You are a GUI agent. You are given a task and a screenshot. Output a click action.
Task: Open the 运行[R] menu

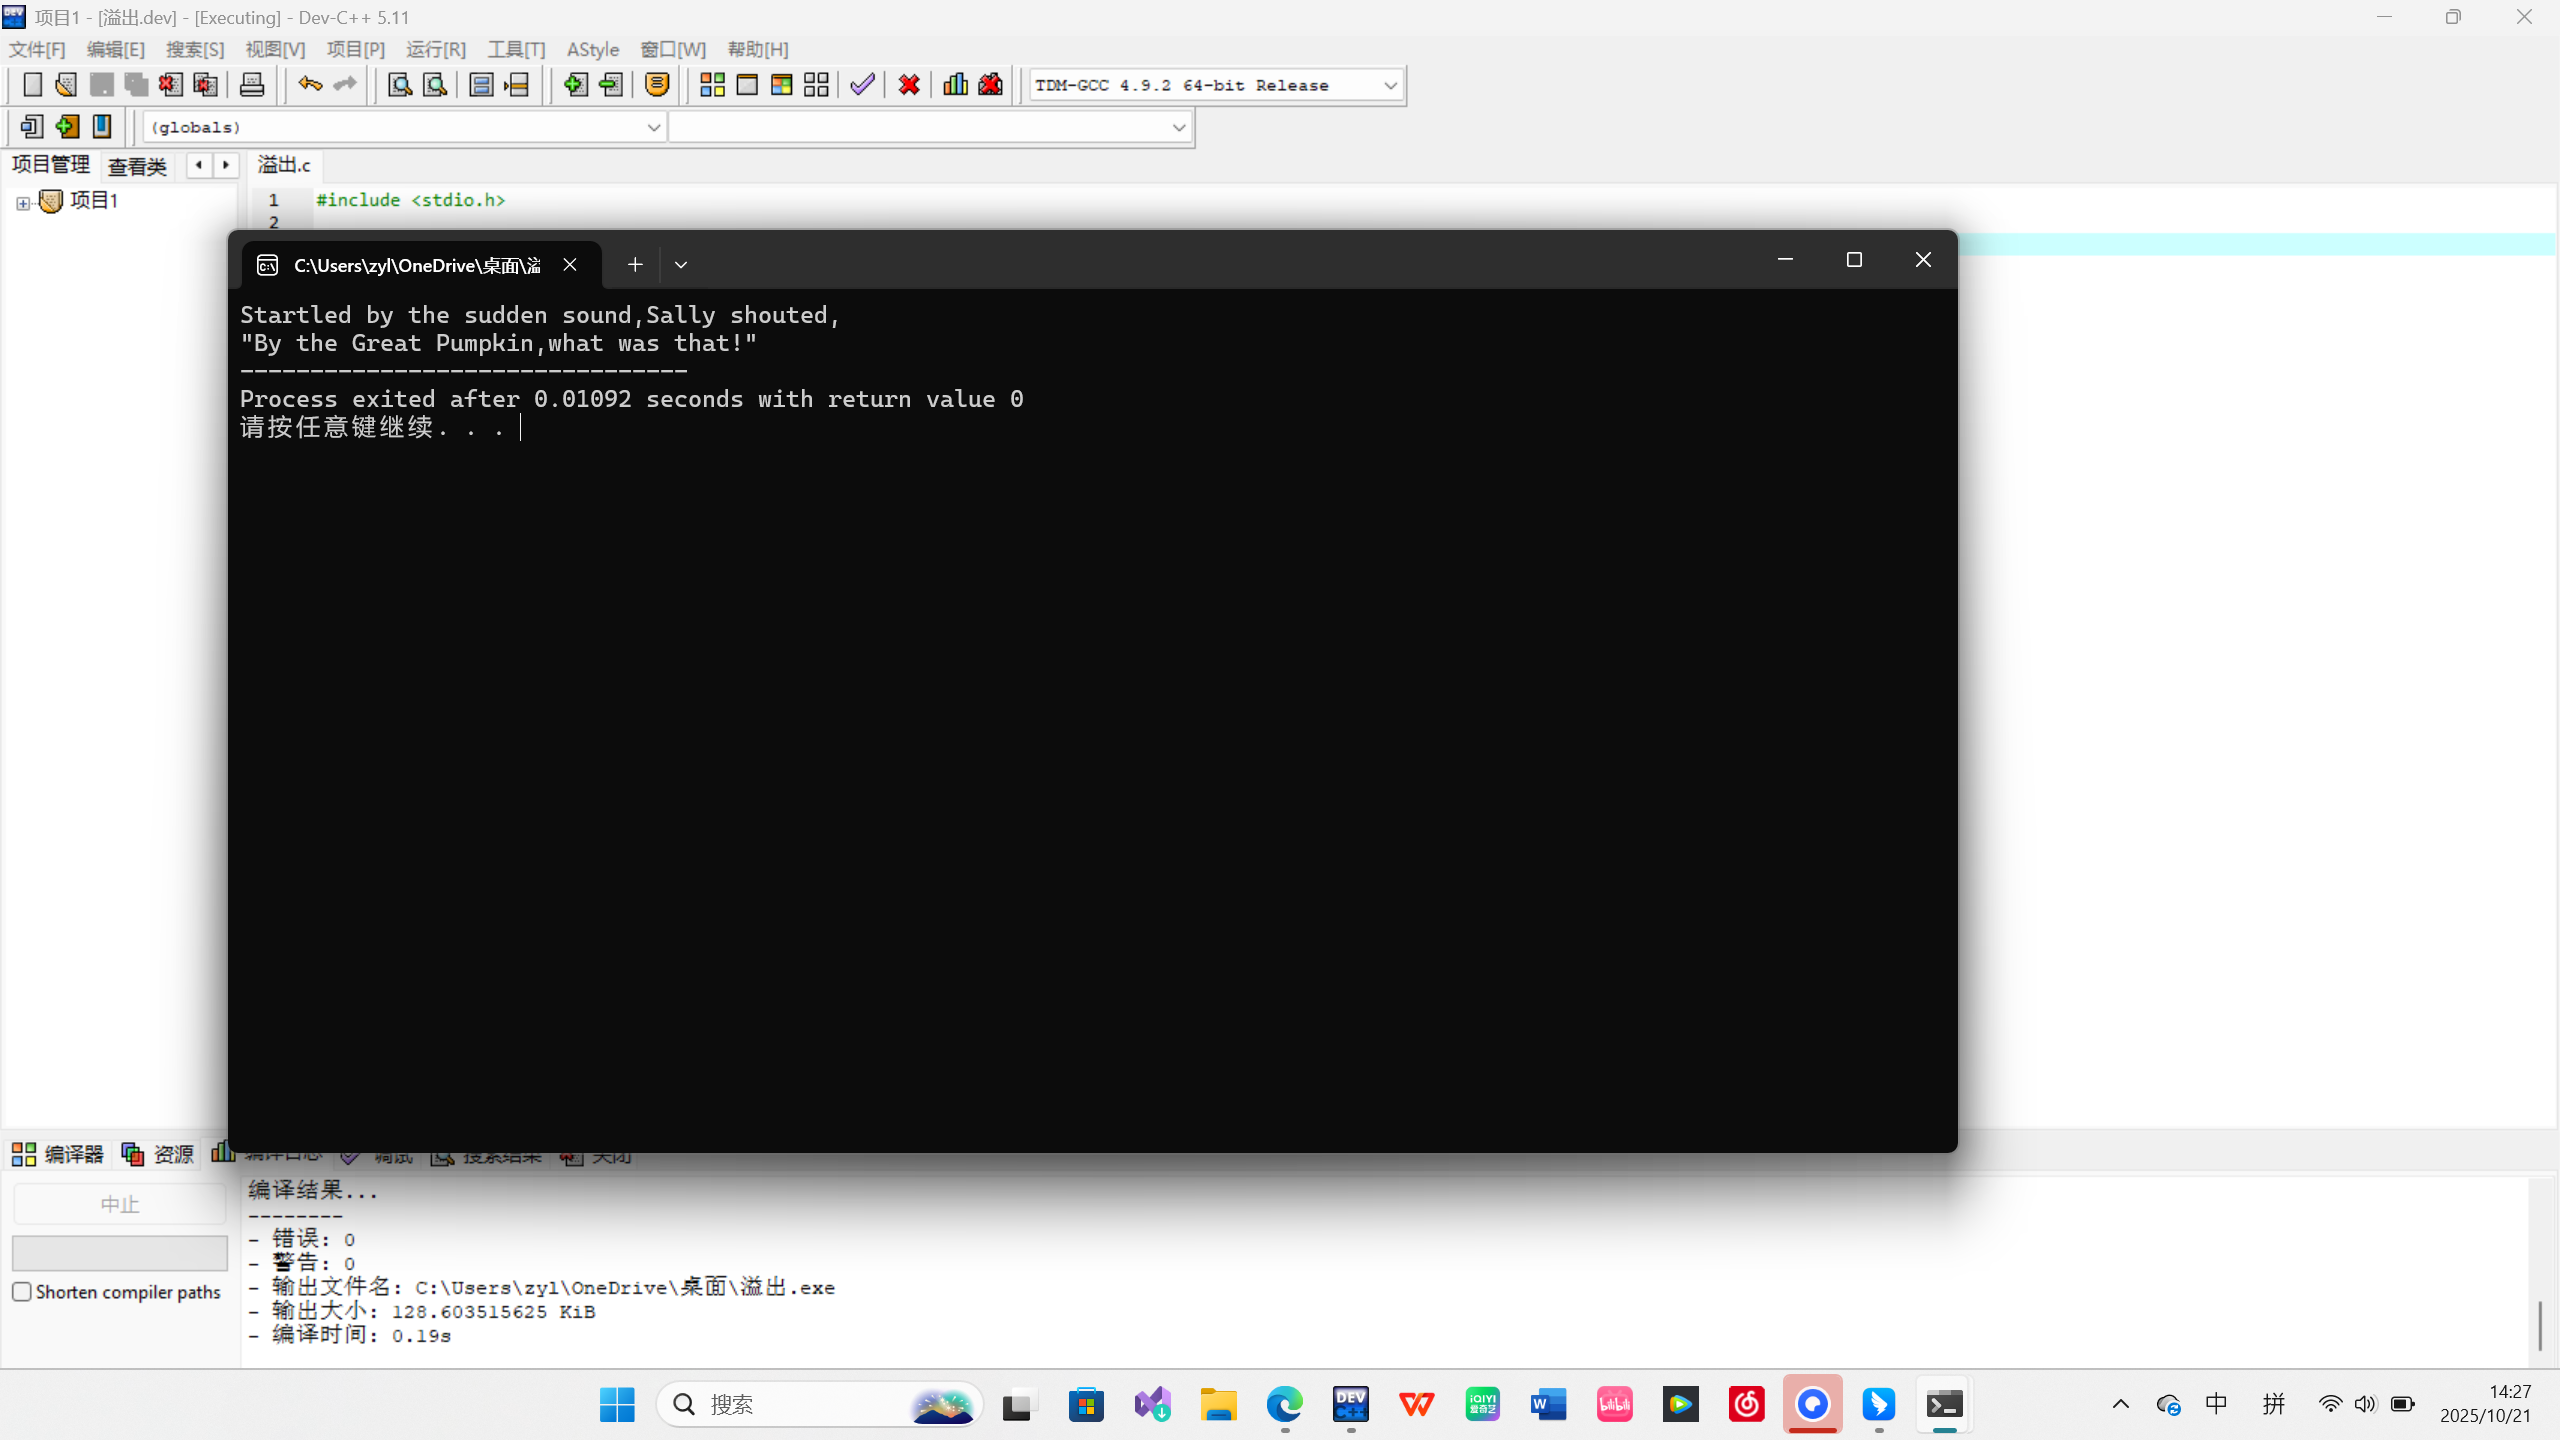pyautogui.click(x=436, y=49)
